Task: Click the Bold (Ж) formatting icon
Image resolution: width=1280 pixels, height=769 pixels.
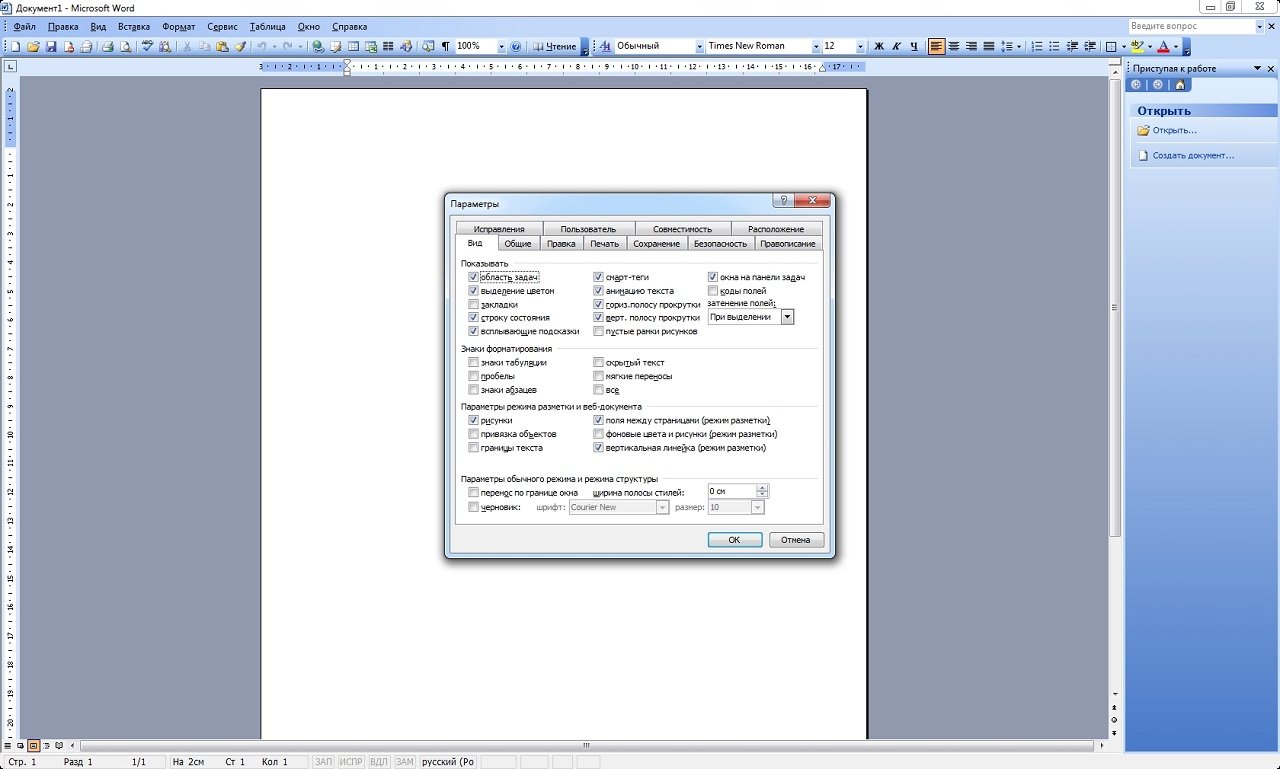Action: pyautogui.click(x=879, y=47)
